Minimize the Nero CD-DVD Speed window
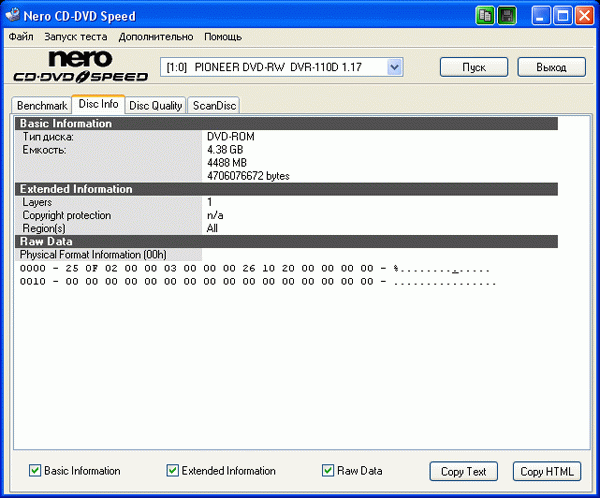This screenshot has width=600, height=498. pyautogui.click(x=541, y=16)
